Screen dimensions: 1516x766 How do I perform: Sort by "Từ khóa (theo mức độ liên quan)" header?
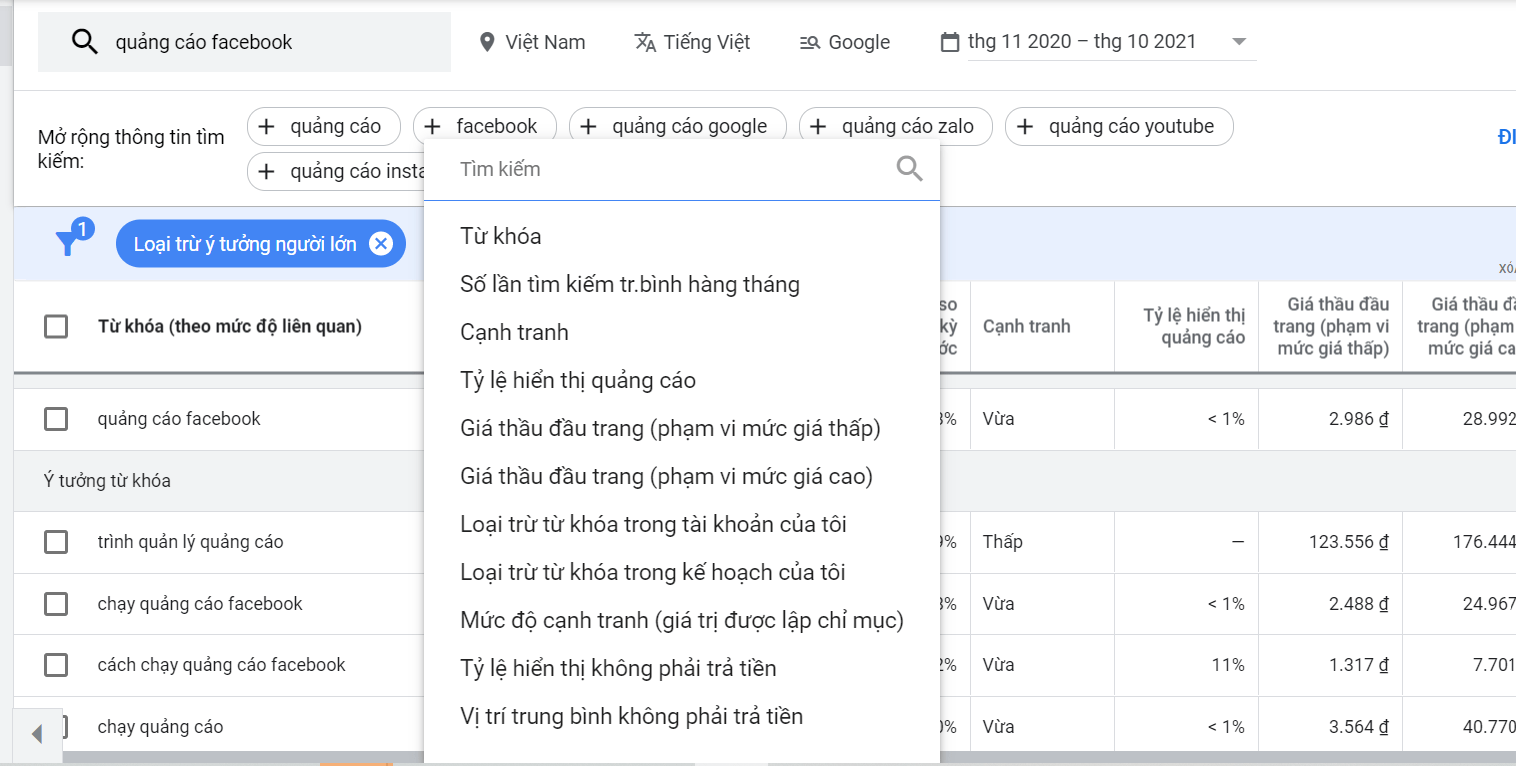pyautogui.click(x=230, y=326)
